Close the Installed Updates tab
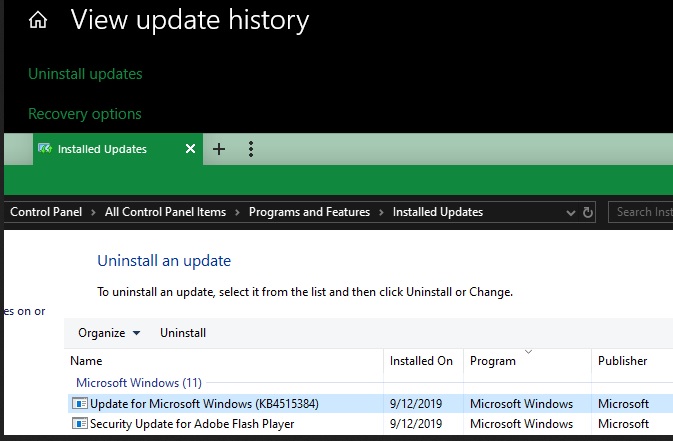673x441 pixels. [x=190, y=149]
